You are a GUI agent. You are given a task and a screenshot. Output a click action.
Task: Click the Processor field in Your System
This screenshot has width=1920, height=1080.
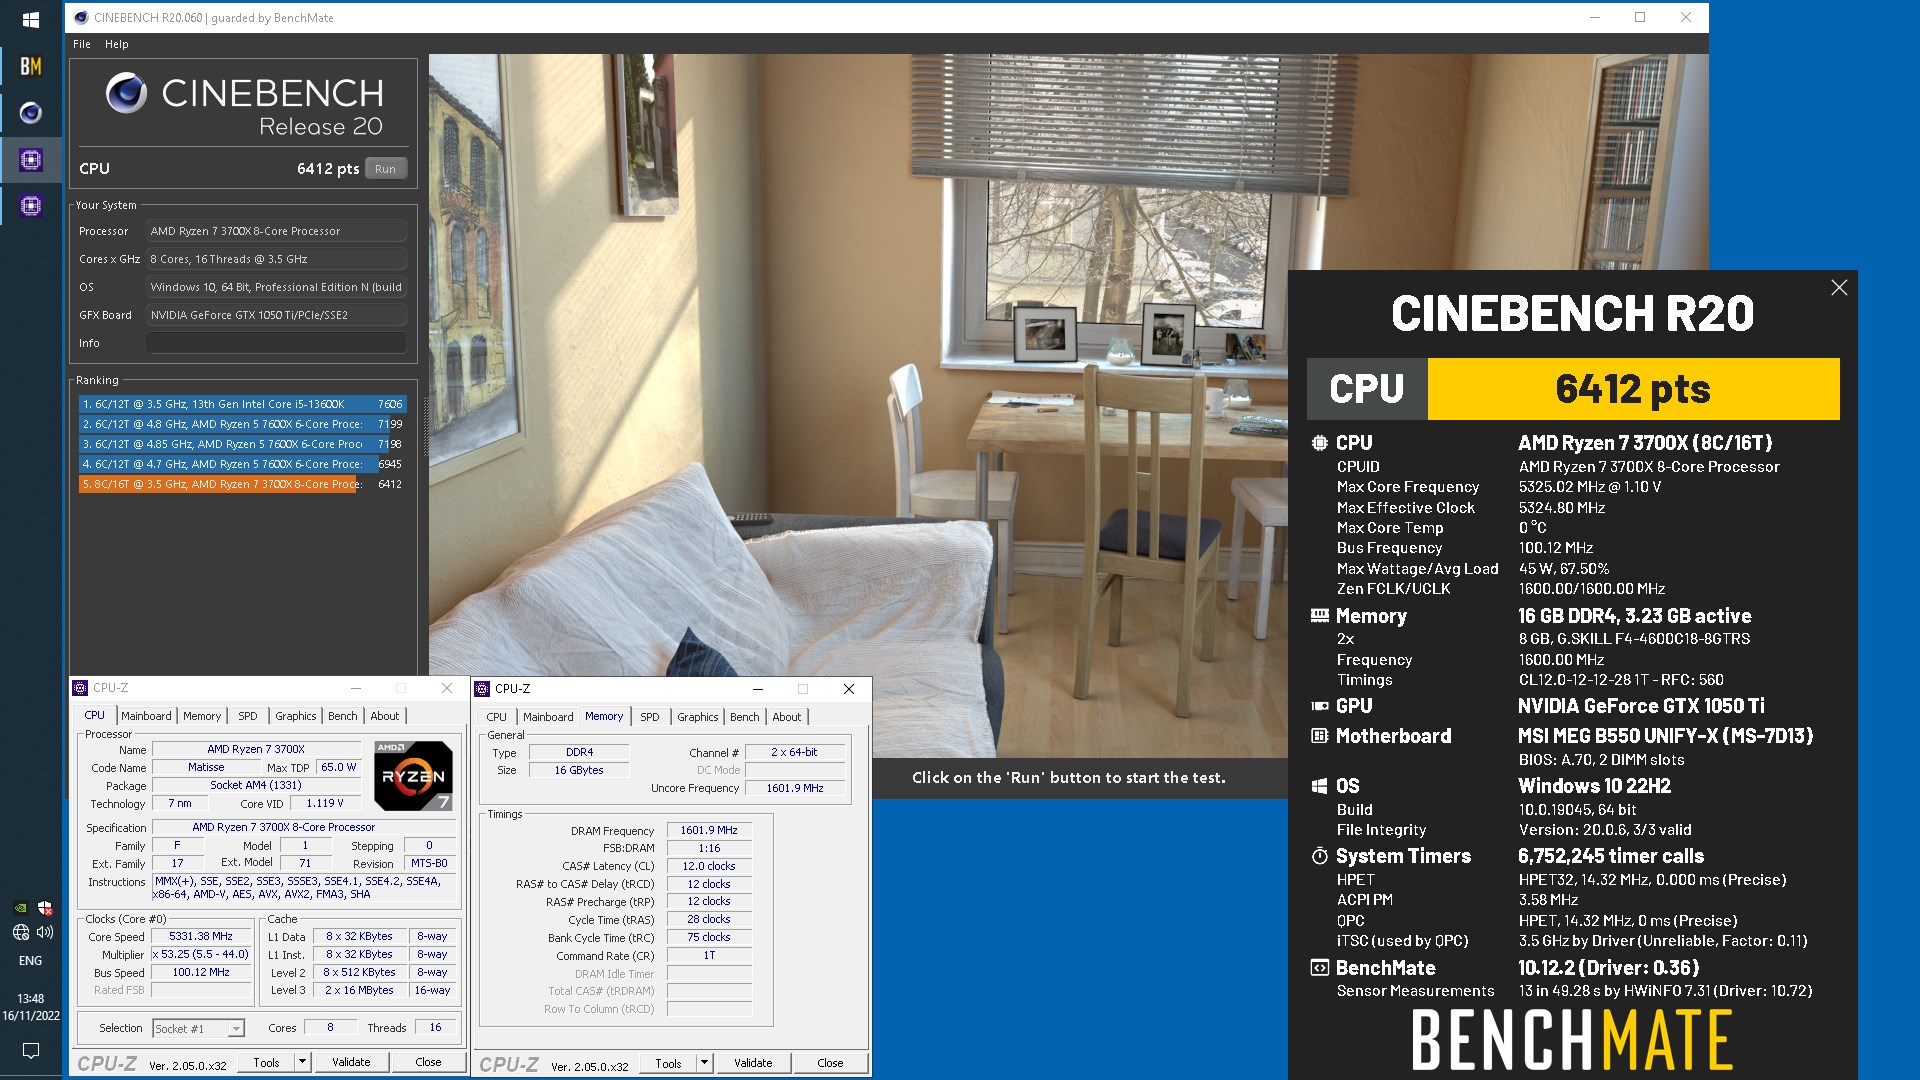point(276,231)
